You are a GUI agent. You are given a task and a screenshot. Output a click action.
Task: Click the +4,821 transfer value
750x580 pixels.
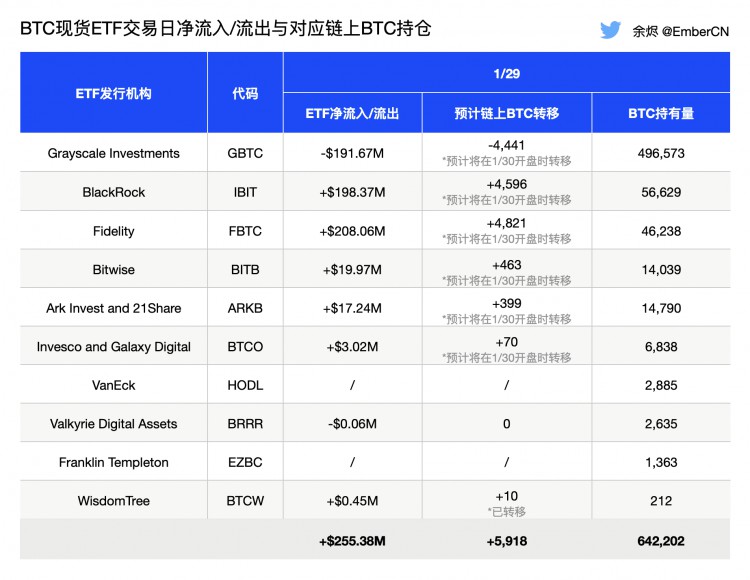pyautogui.click(x=507, y=223)
